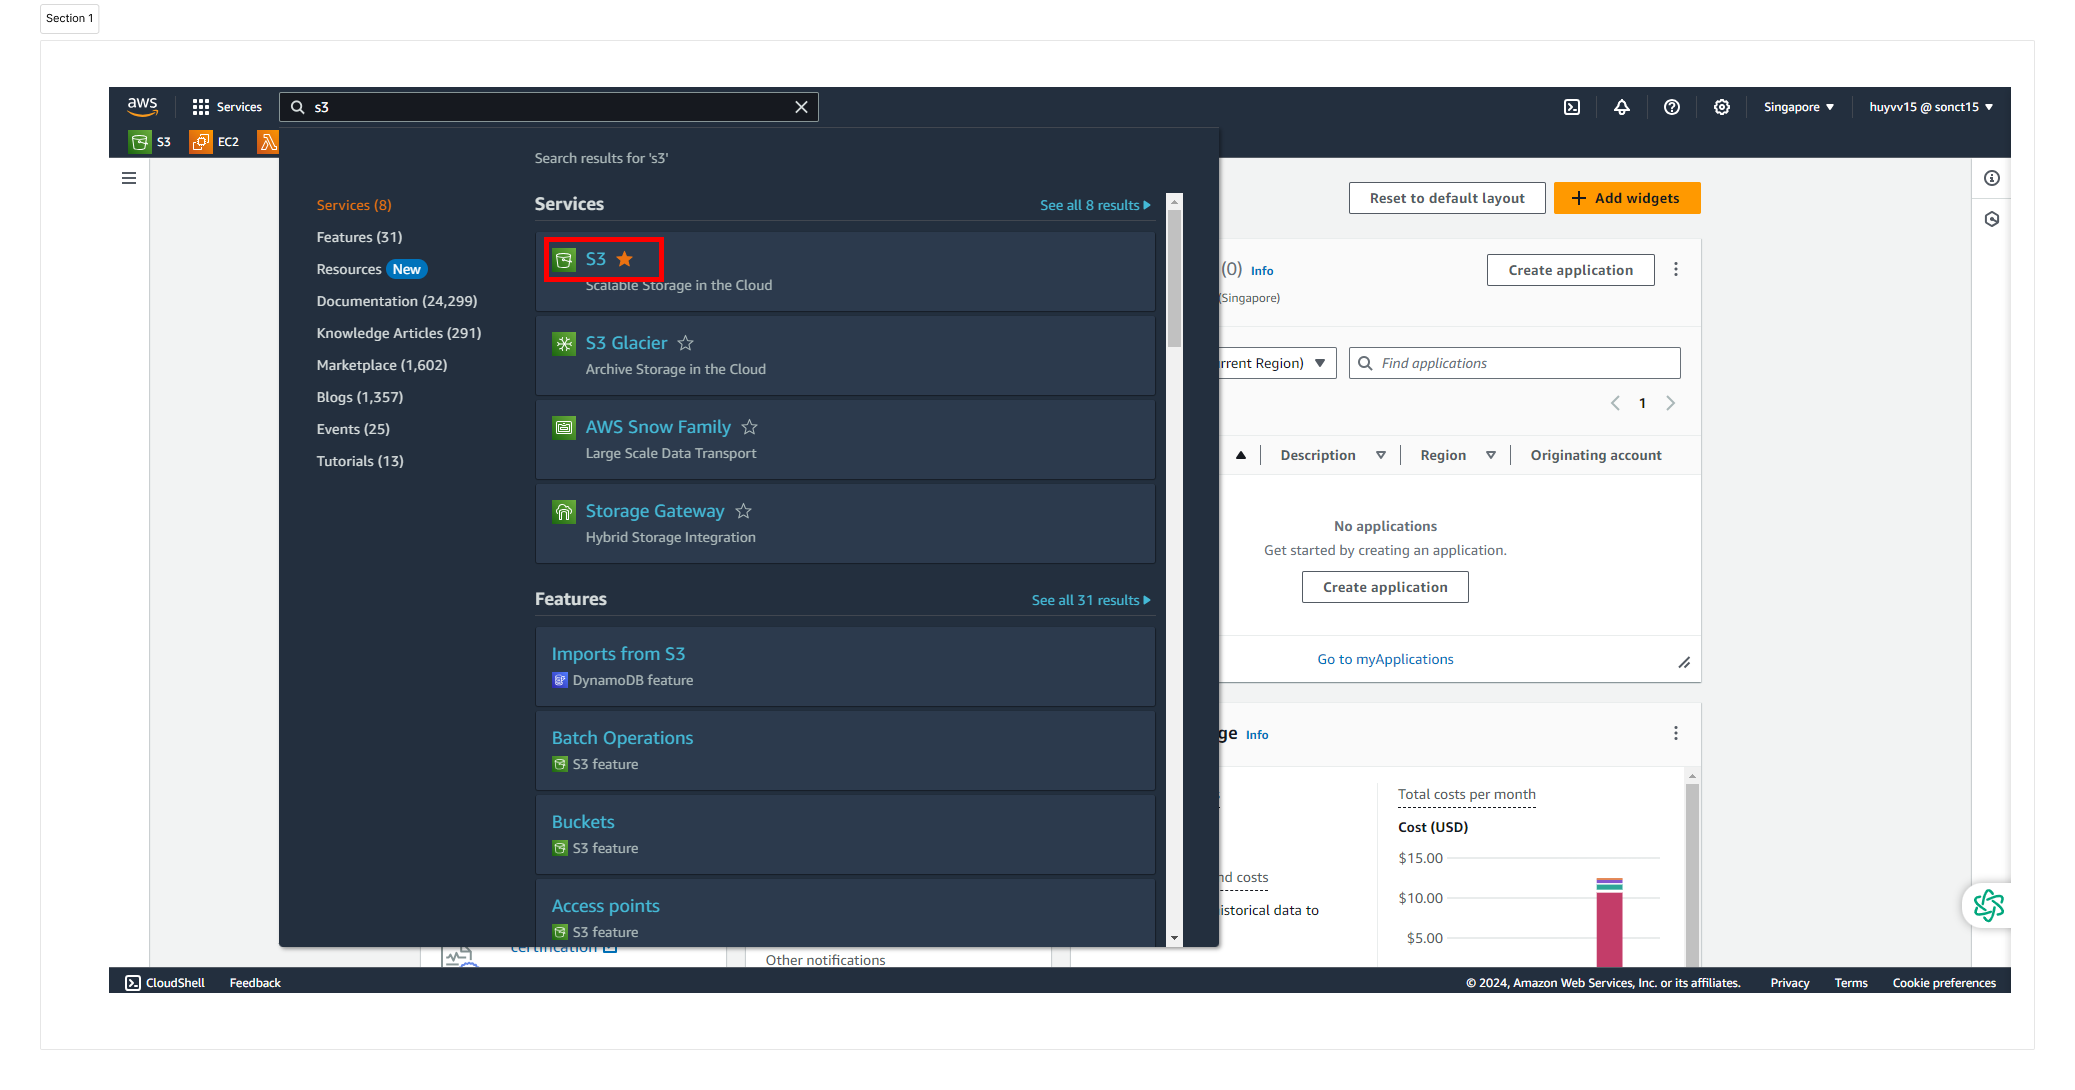This screenshot has width=2075, height=1090.
Task: Expand the huyvv15 @ sonct15 account menu
Action: (x=1931, y=107)
